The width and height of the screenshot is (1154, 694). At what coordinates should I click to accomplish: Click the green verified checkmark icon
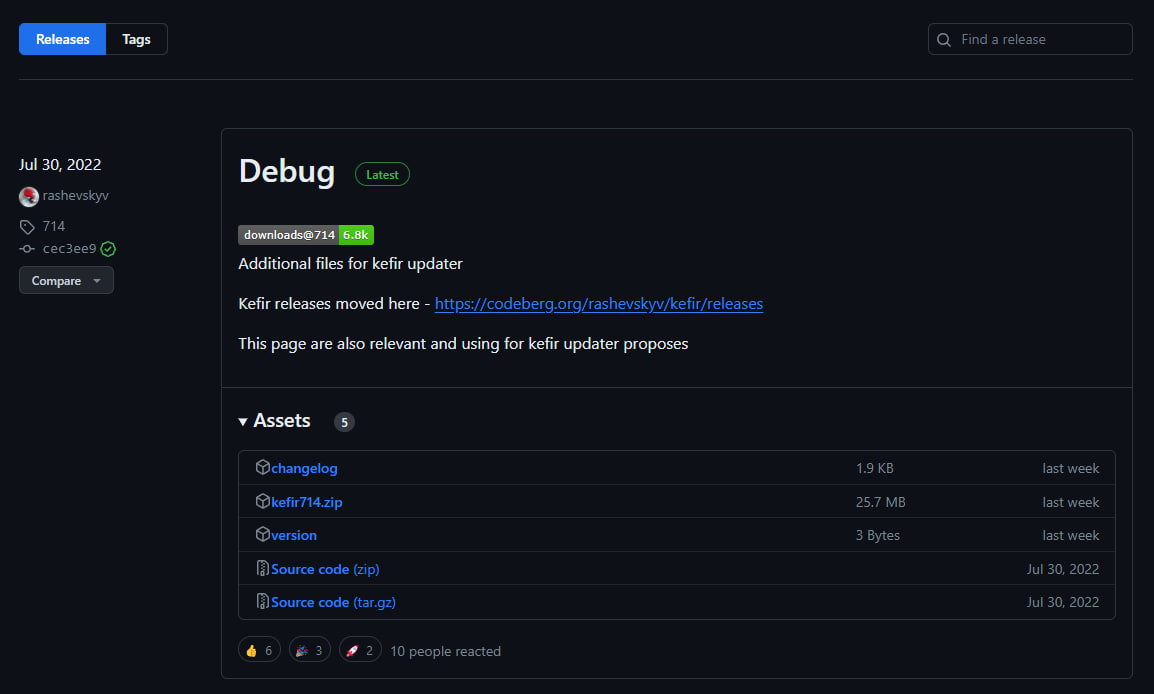click(x=108, y=249)
